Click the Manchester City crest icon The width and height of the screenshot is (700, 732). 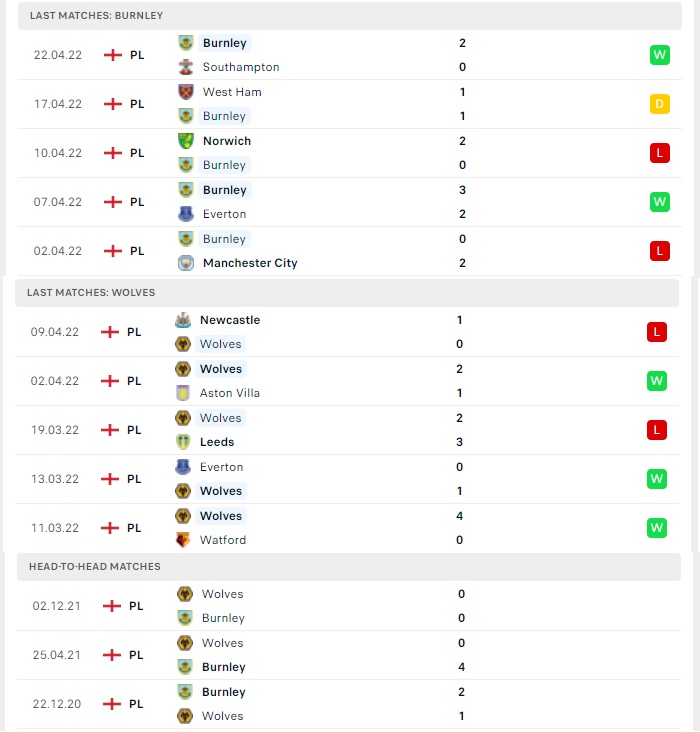pos(185,263)
